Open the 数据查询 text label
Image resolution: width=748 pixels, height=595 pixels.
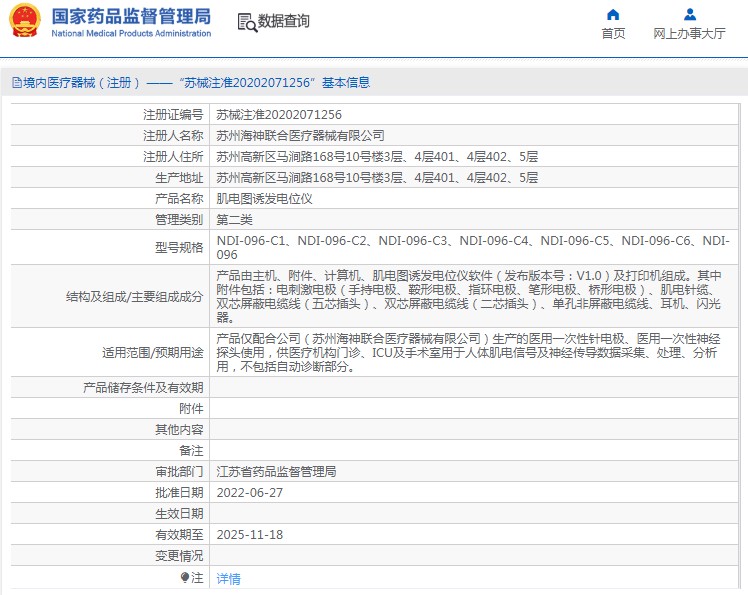click(284, 21)
